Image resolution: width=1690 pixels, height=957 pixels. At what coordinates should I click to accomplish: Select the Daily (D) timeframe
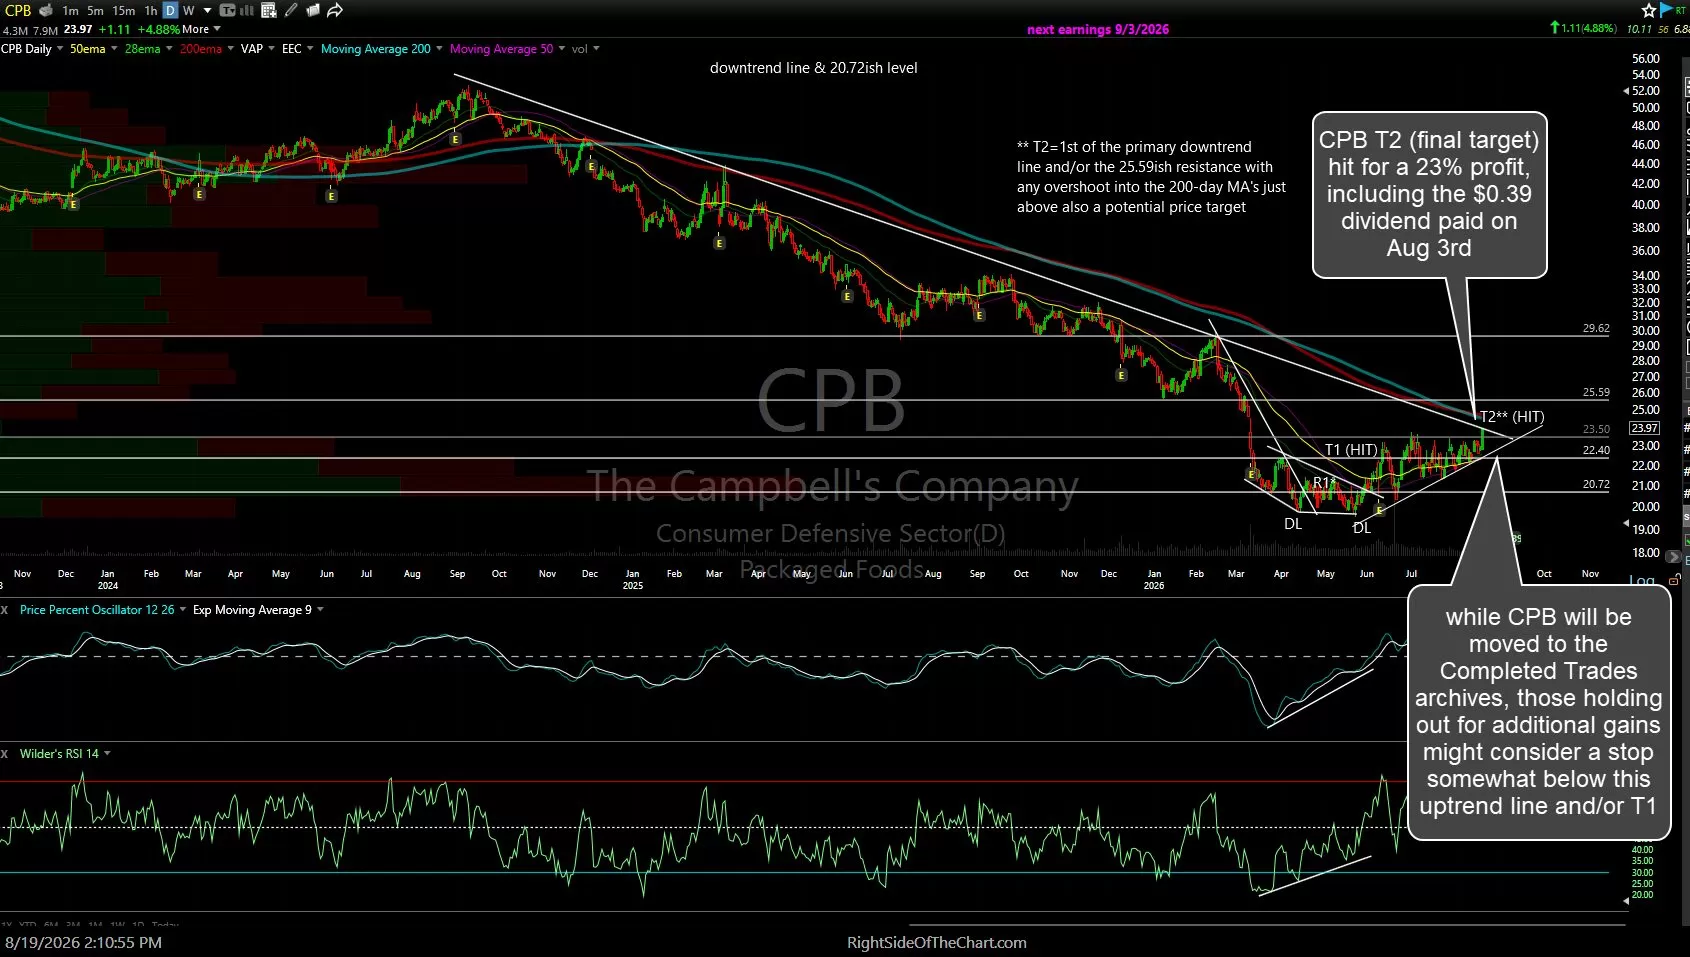click(x=170, y=10)
